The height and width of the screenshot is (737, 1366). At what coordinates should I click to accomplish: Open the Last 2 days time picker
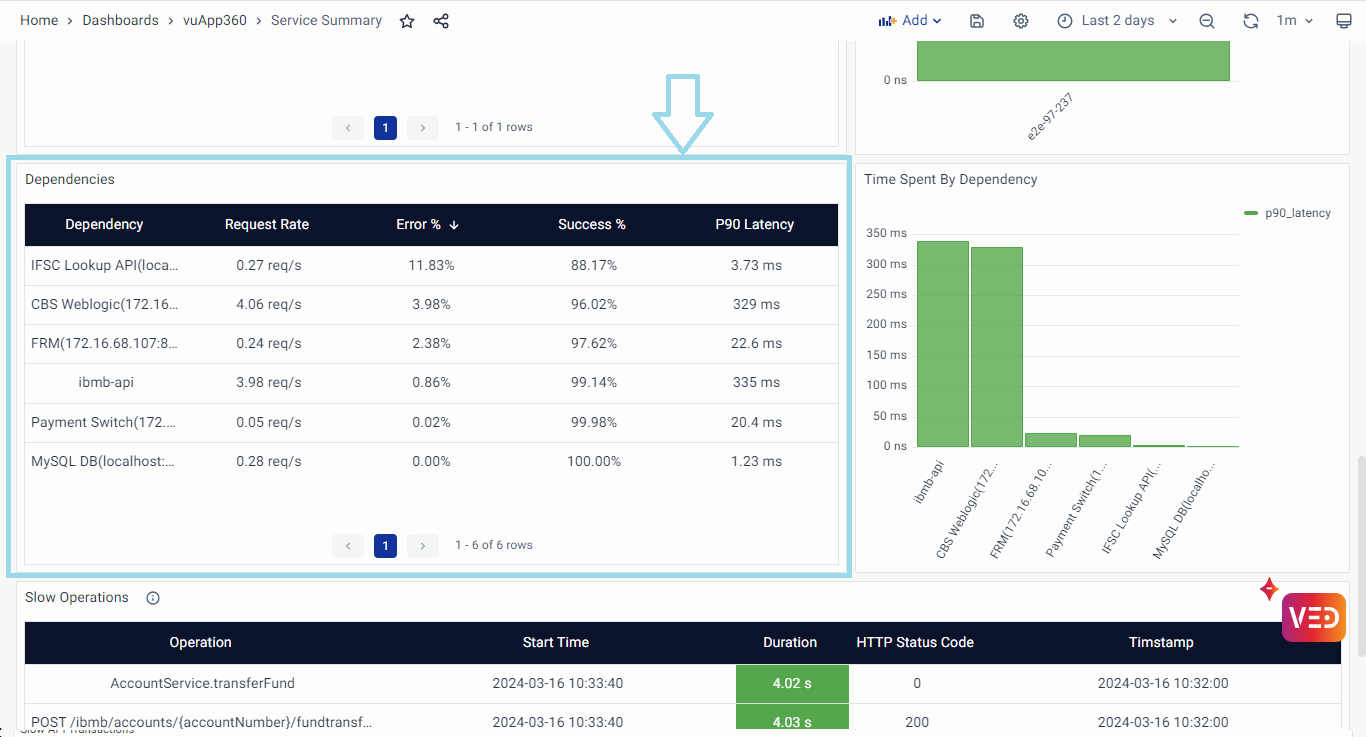pyautogui.click(x=1117, y=21)
